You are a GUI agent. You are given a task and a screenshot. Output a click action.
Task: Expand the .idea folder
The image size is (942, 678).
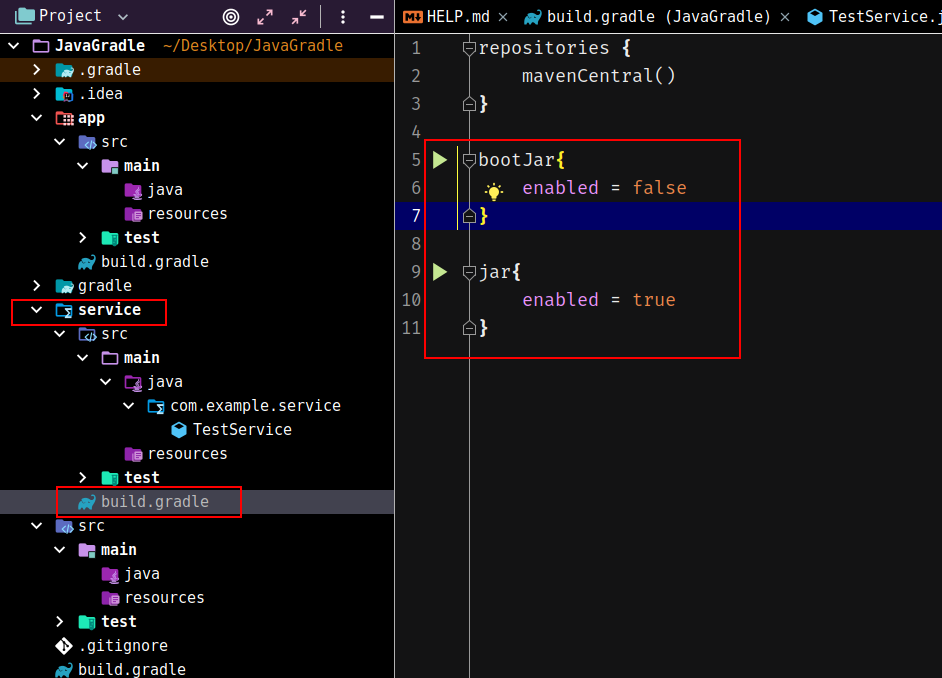click(37, 94)
